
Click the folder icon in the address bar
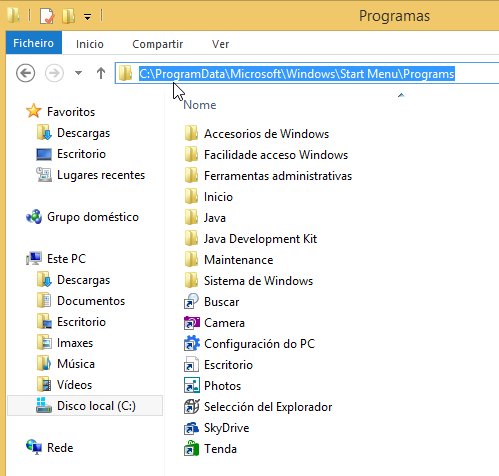click(125, 73)
